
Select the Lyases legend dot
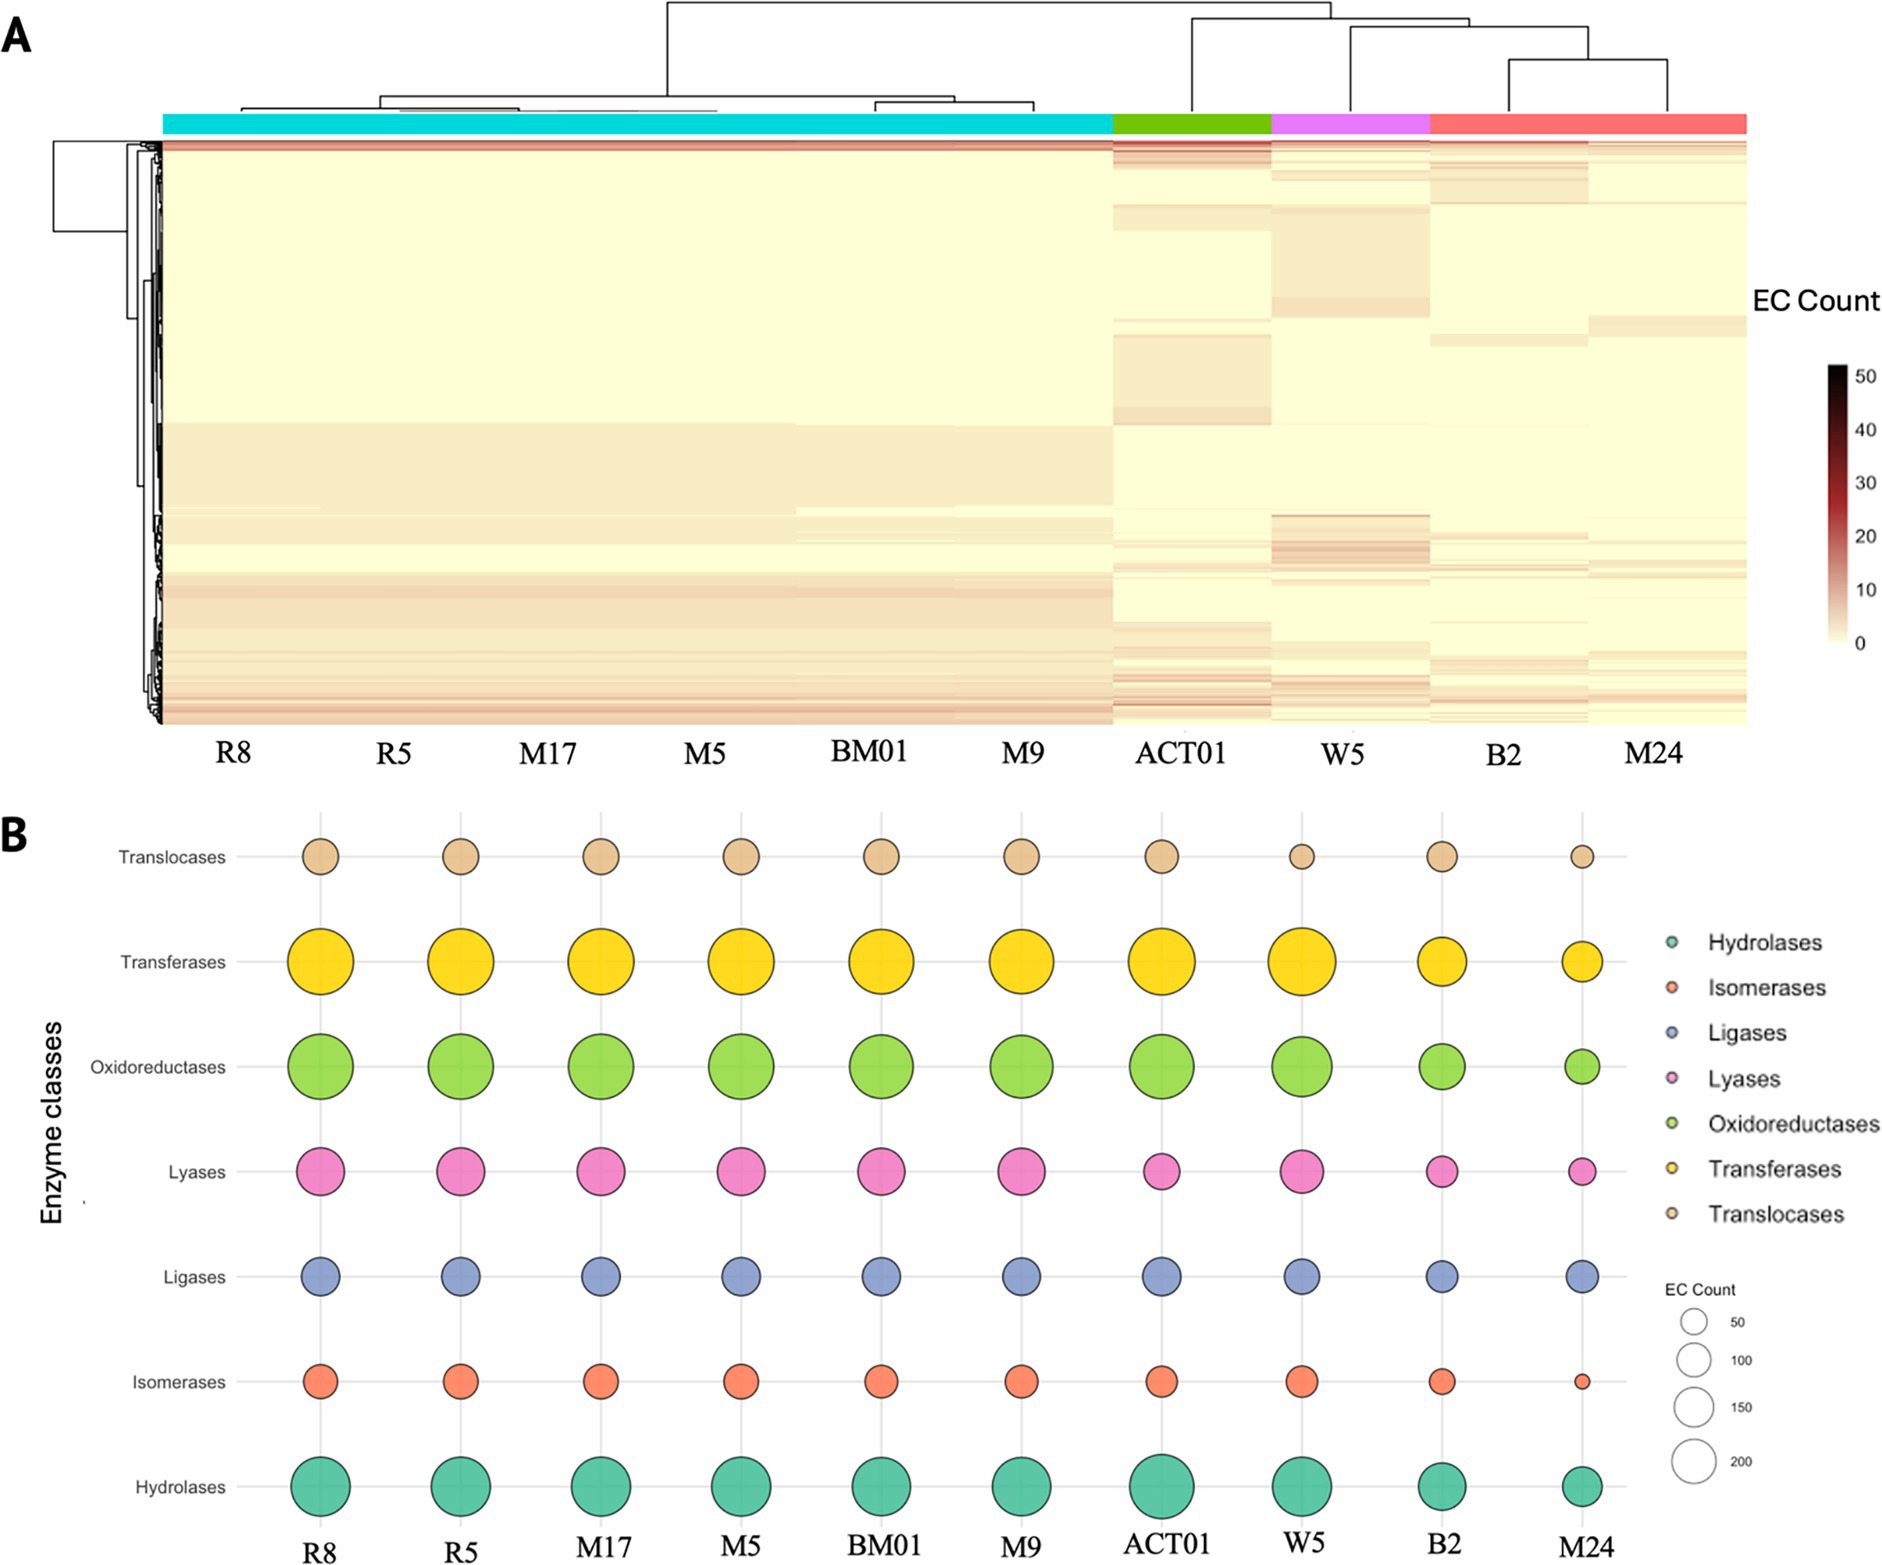(1672, 1078)
